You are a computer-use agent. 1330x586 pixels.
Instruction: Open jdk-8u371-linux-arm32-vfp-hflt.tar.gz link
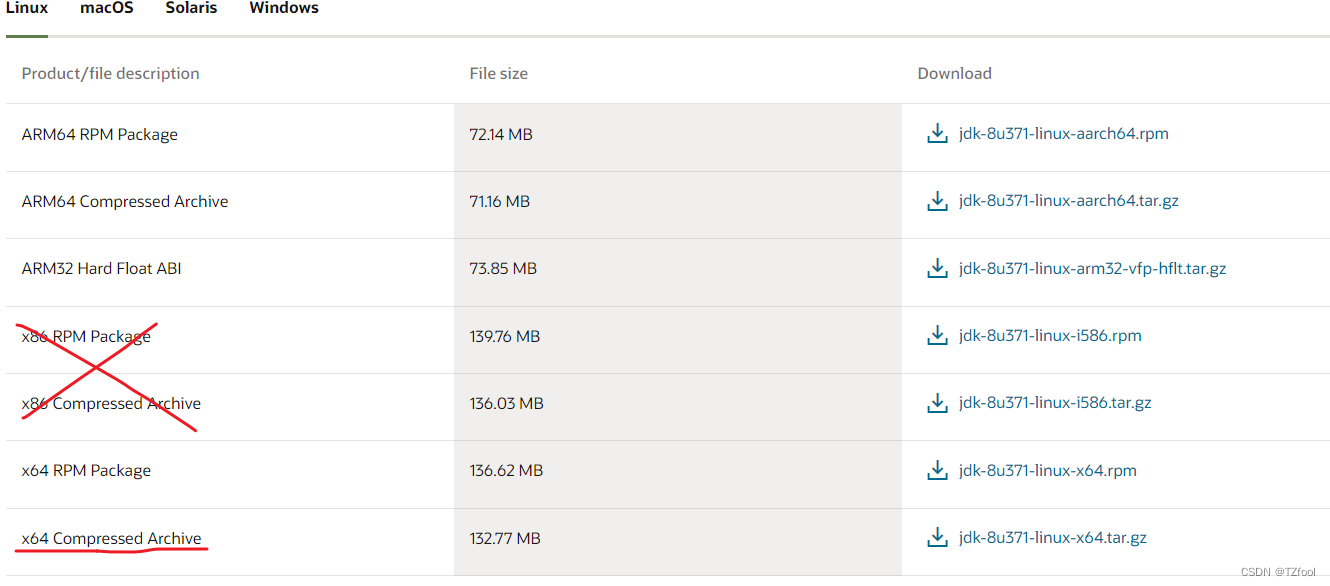[1093, 268]
